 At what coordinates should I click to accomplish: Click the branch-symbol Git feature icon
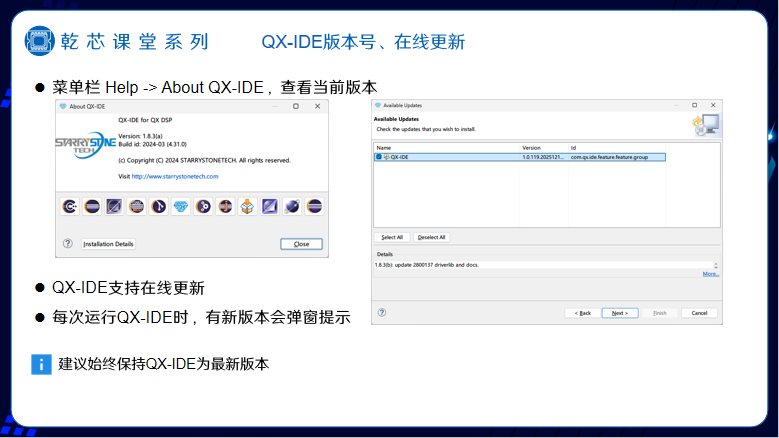[x=158, y=206]
